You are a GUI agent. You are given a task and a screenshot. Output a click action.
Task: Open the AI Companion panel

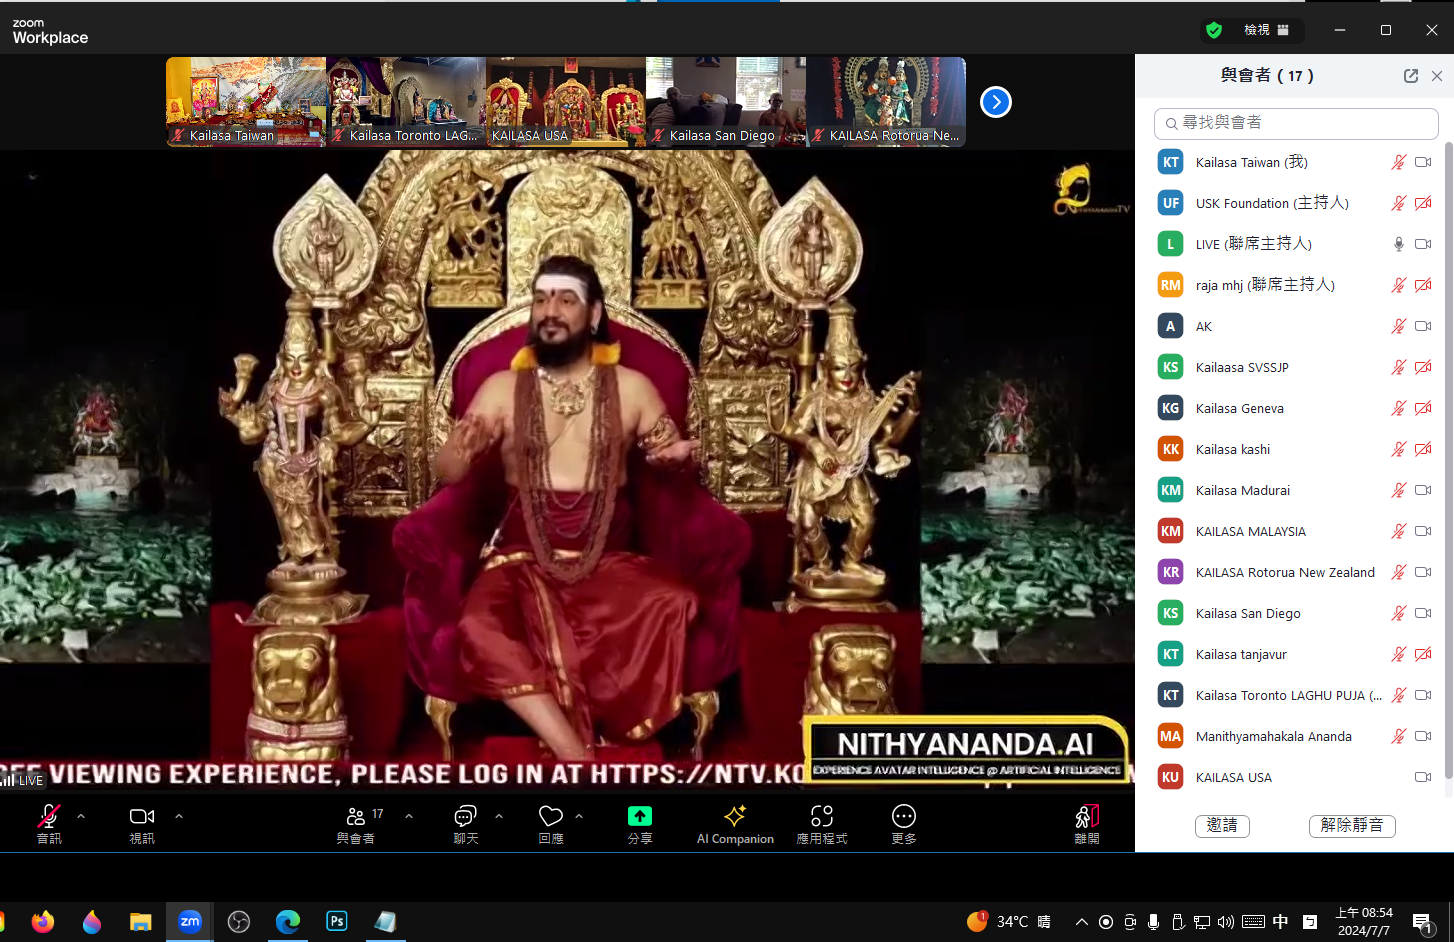pos(735,824)
